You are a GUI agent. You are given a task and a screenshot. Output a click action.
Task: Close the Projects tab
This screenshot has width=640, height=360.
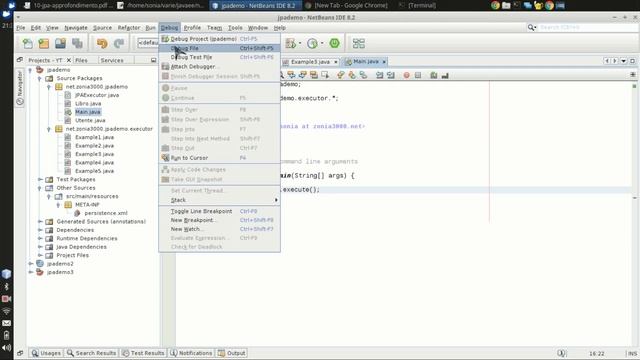69,60
